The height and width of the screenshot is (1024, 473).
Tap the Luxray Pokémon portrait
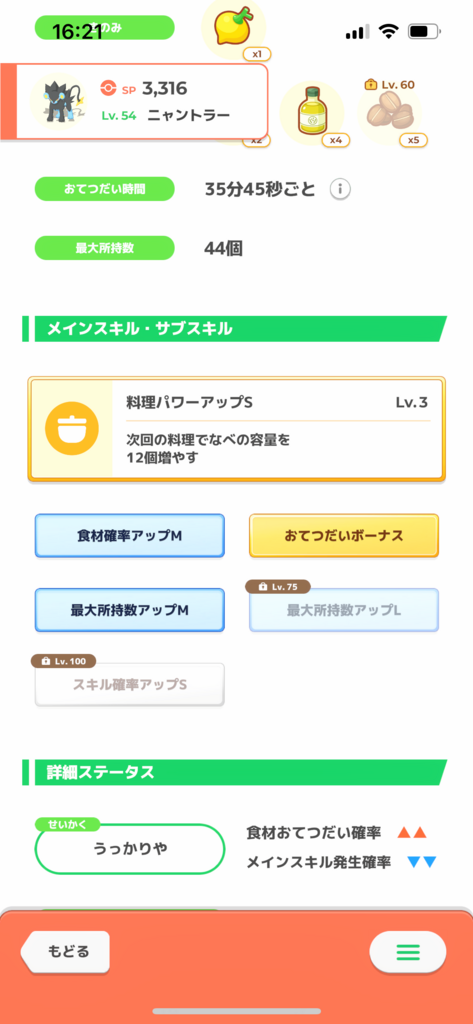tap(56, 101)
